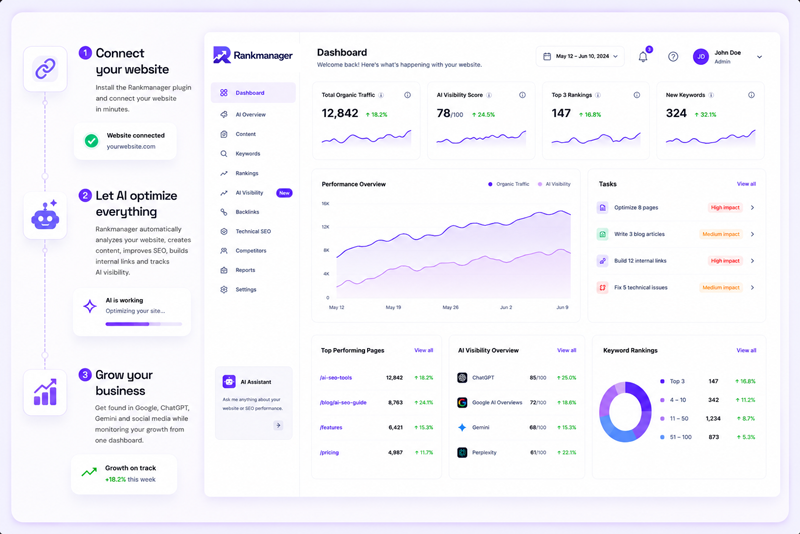This screenshot has width=800, height=534.
Task: Click View all in the Tasks panel
Action: tap(746, 184)
